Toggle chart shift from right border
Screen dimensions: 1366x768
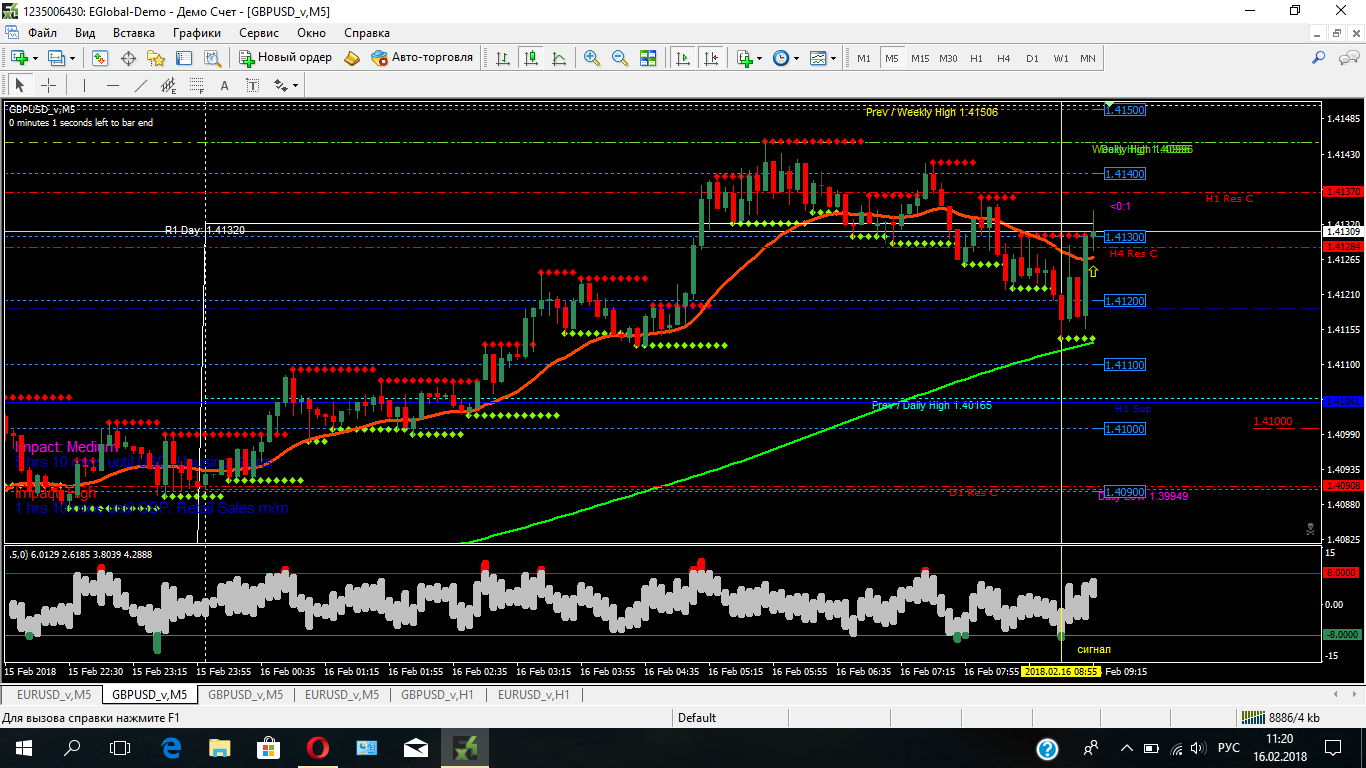click(712, 58)
